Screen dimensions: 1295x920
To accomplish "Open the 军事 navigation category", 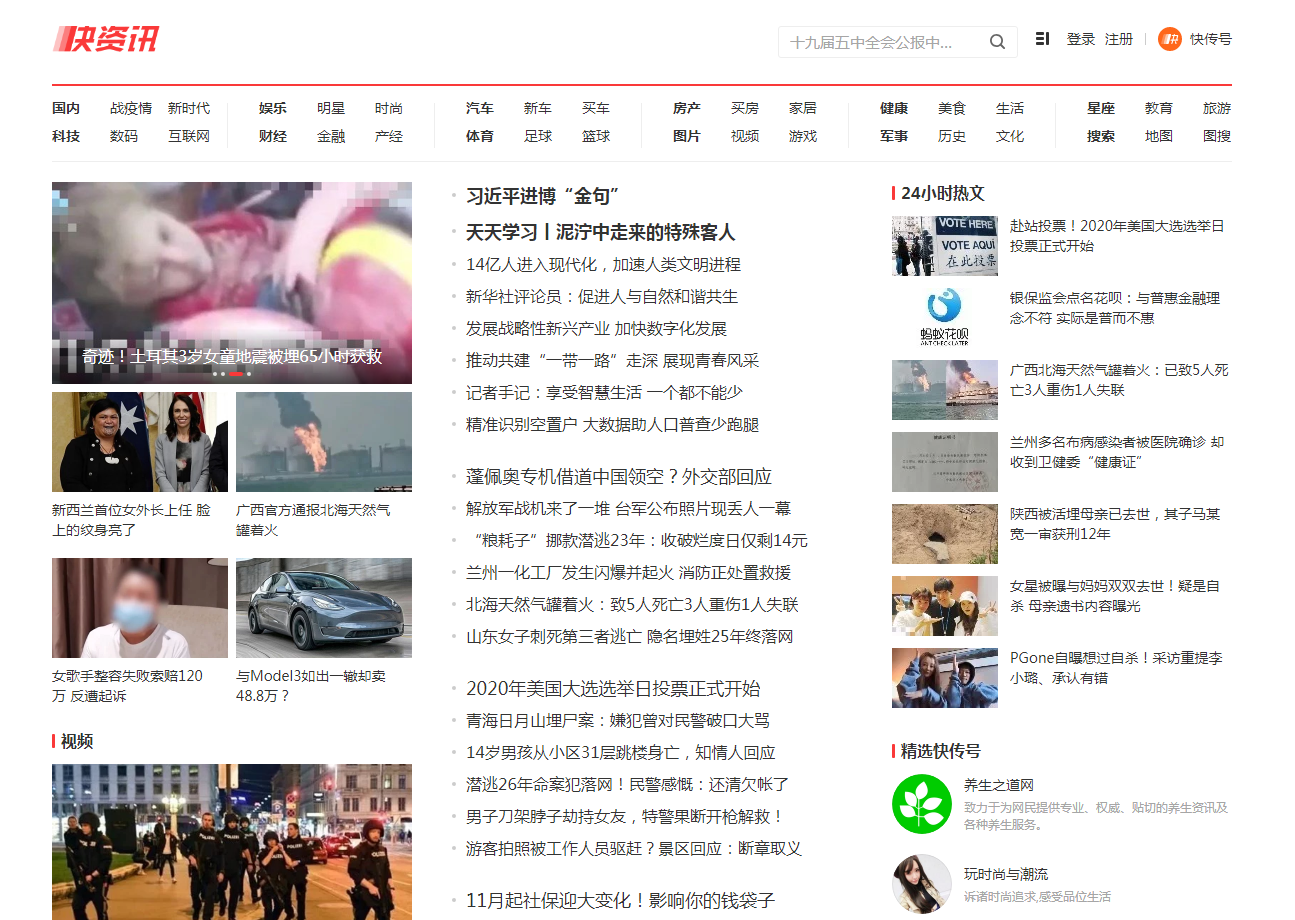I will [894, 136].
